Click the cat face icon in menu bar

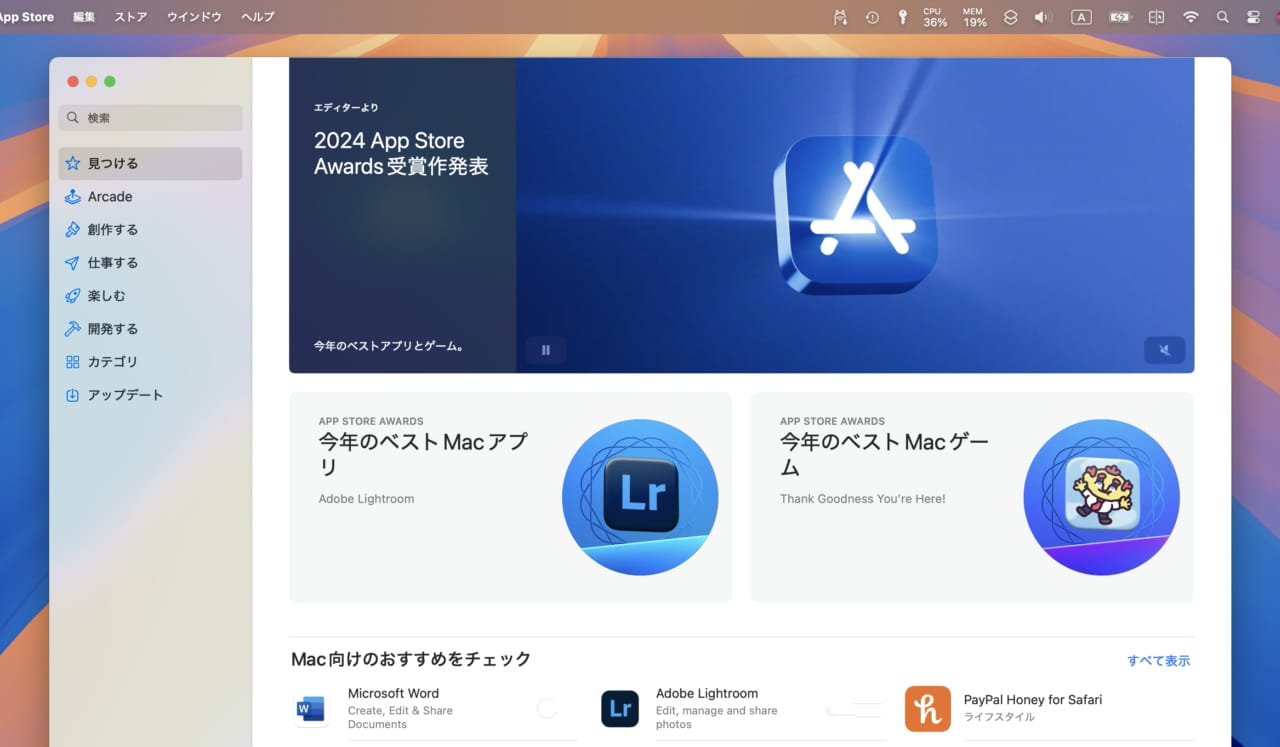click(x=840, y=17)
